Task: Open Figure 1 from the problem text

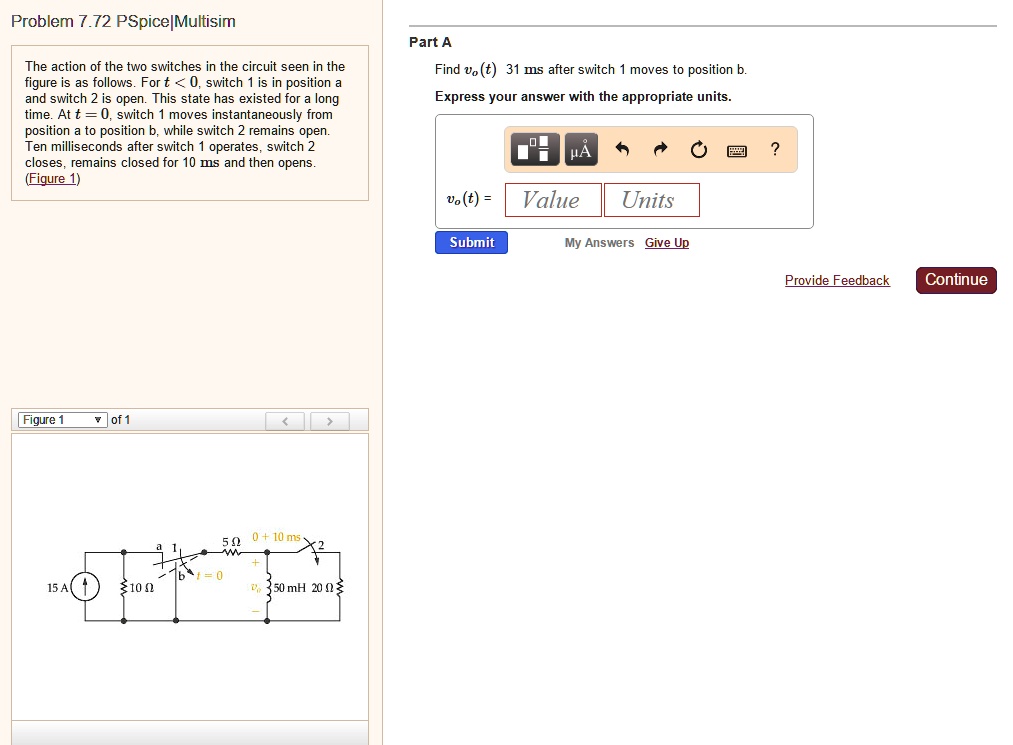Action: pyautogui.click(x=48, y=178)
